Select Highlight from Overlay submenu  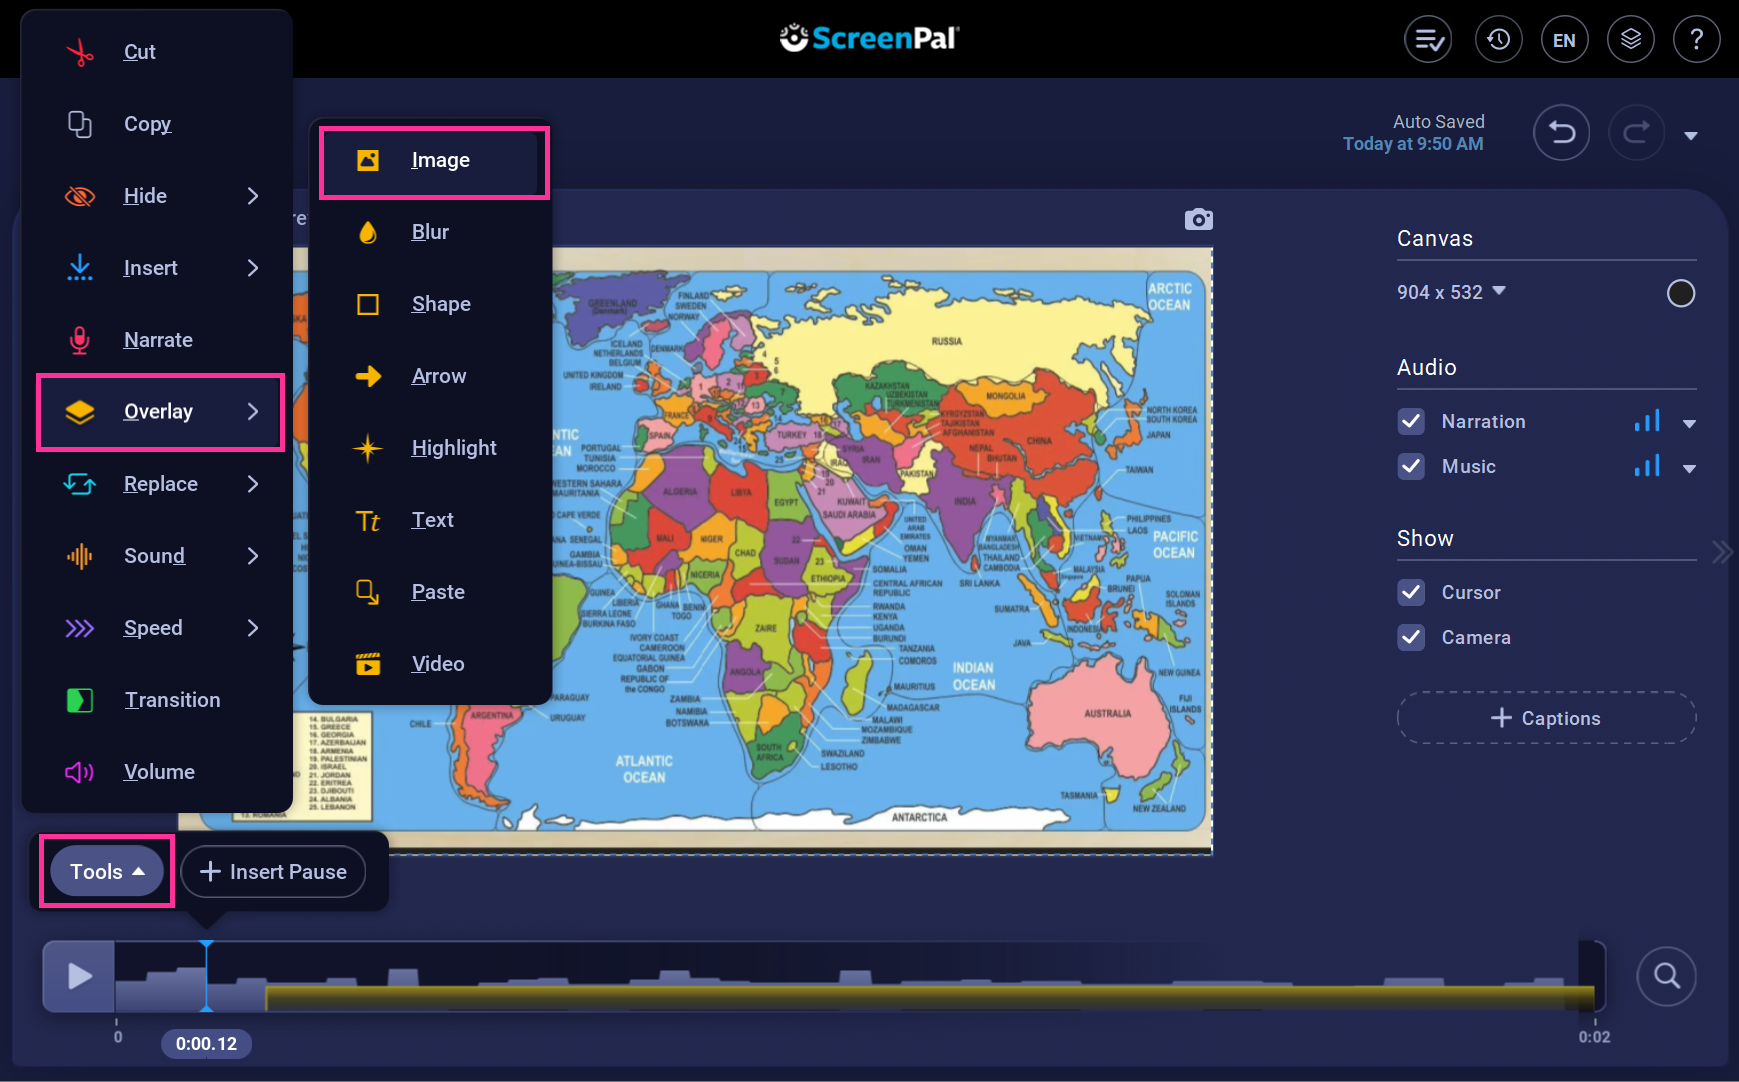[430, 448]
